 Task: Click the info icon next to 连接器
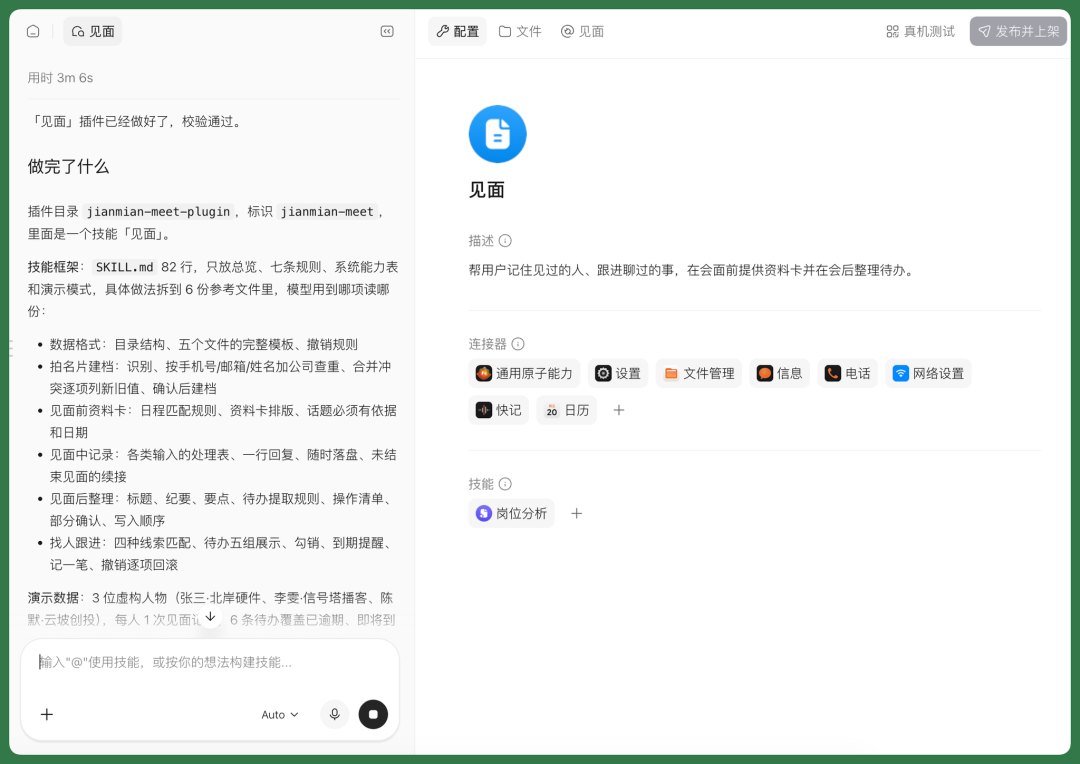pos(518,344)
